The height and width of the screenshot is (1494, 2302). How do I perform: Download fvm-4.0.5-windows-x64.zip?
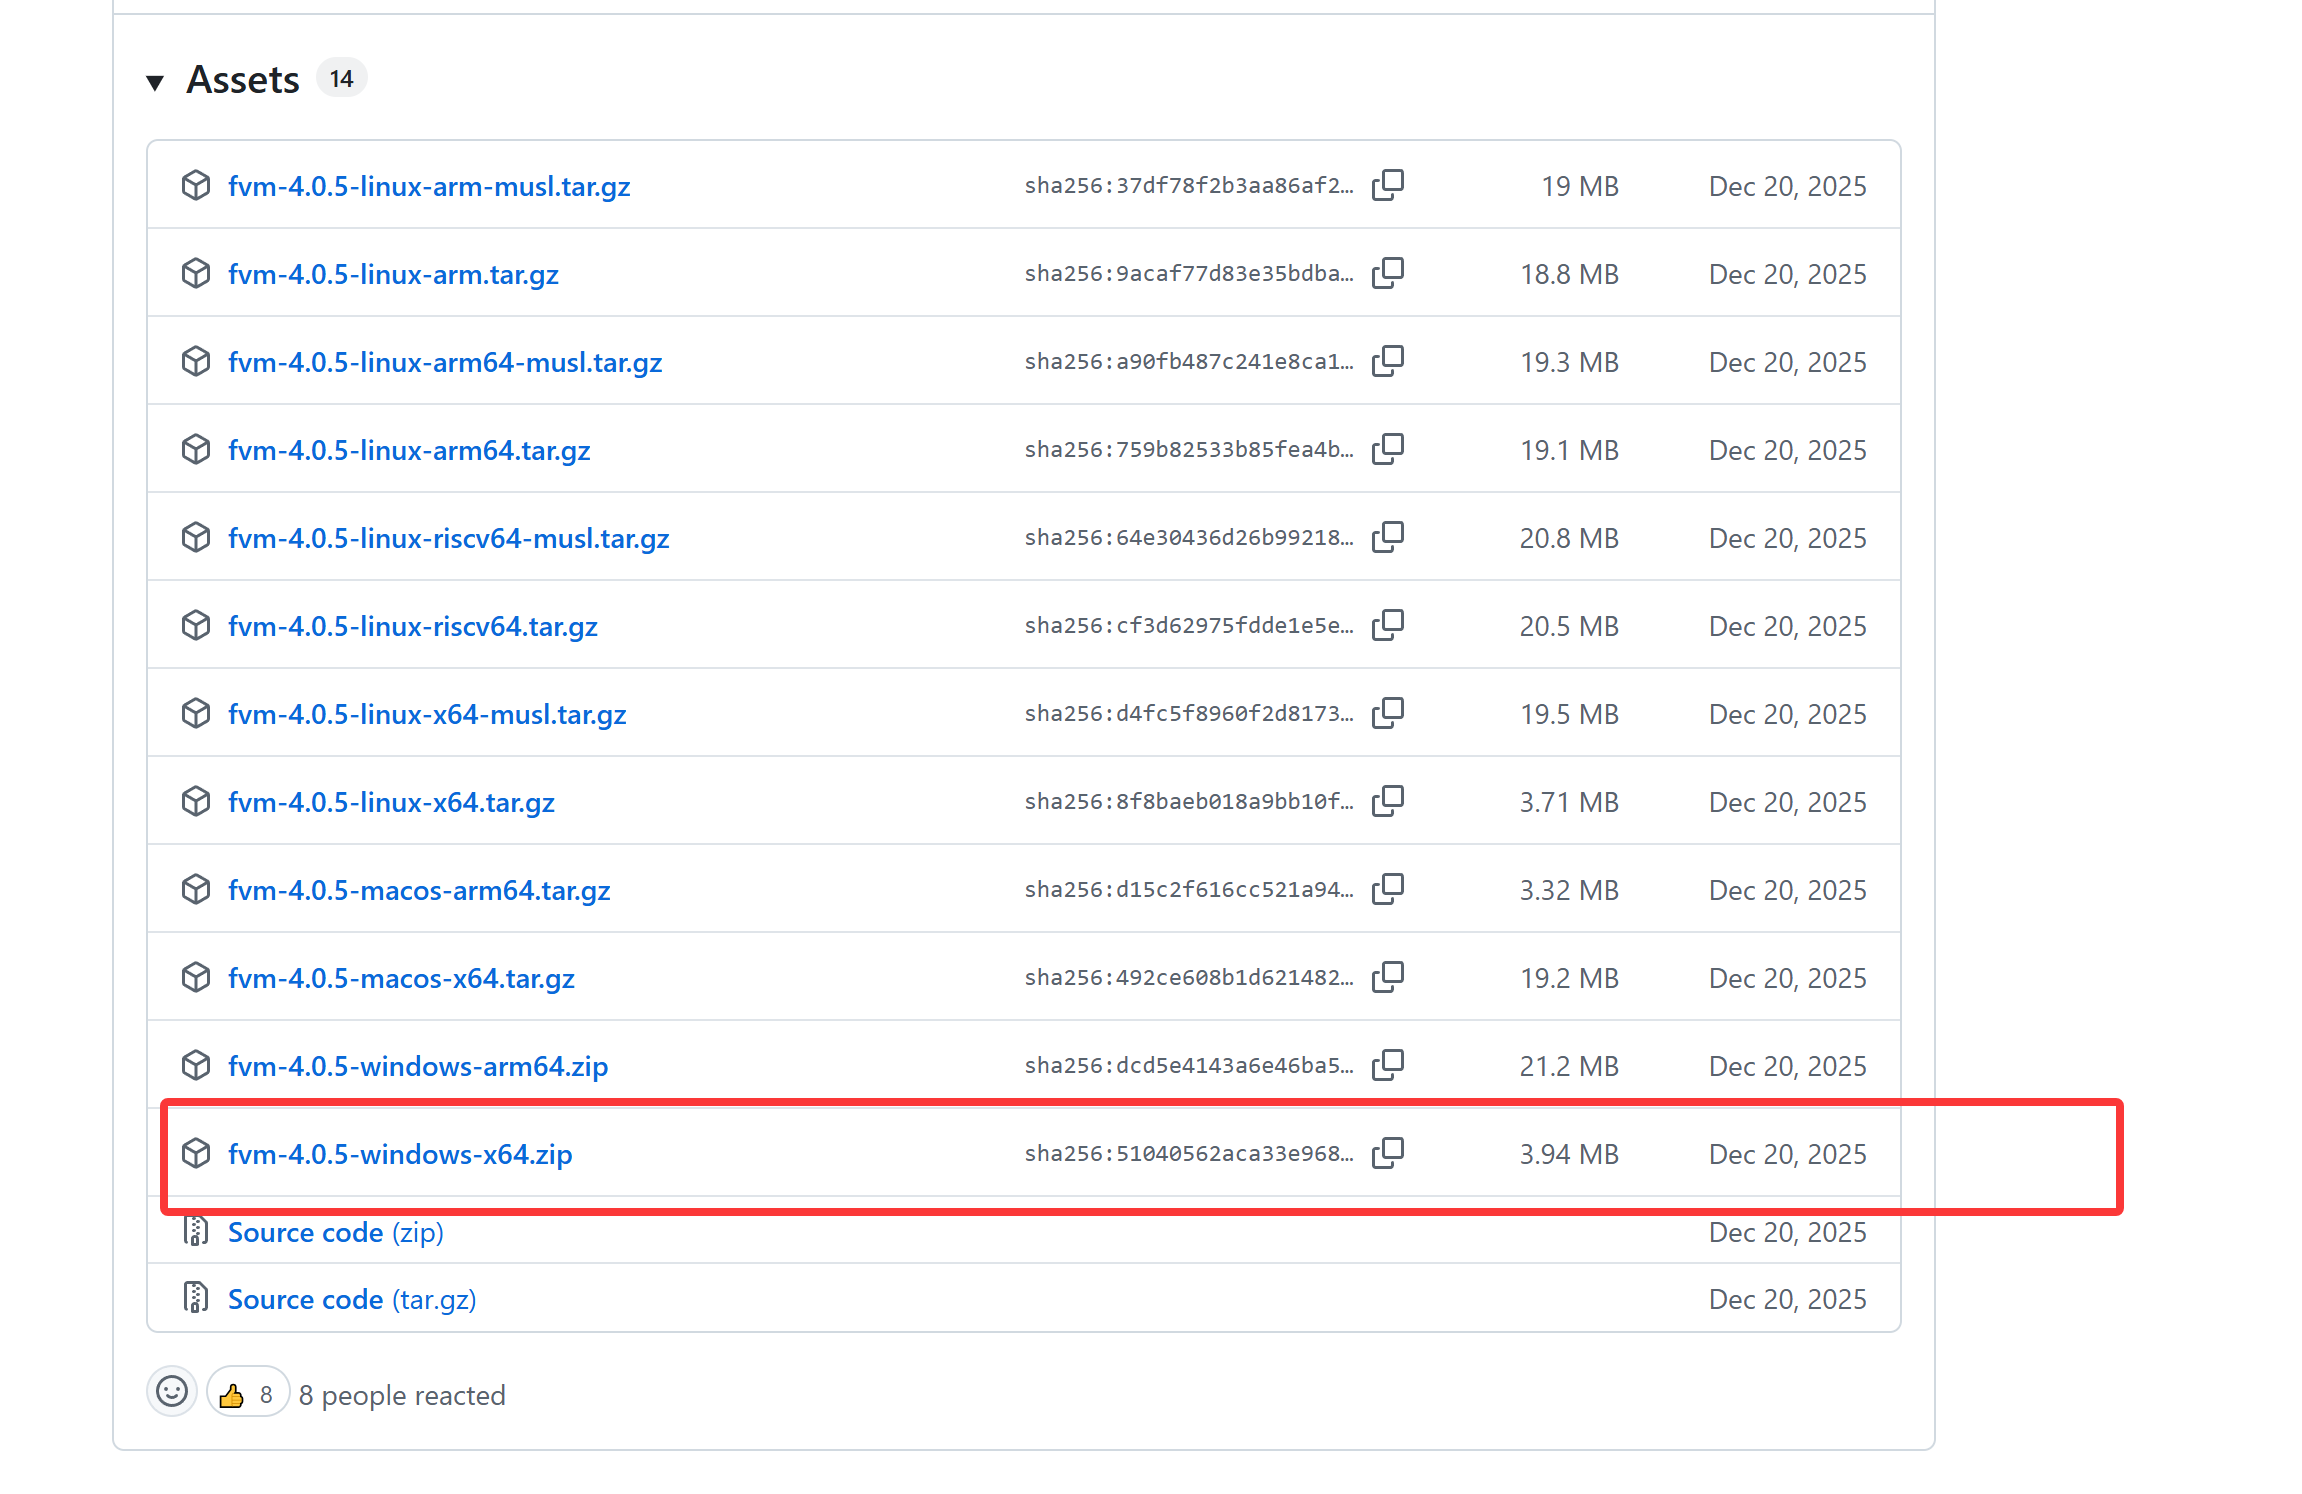[400, 1154]
